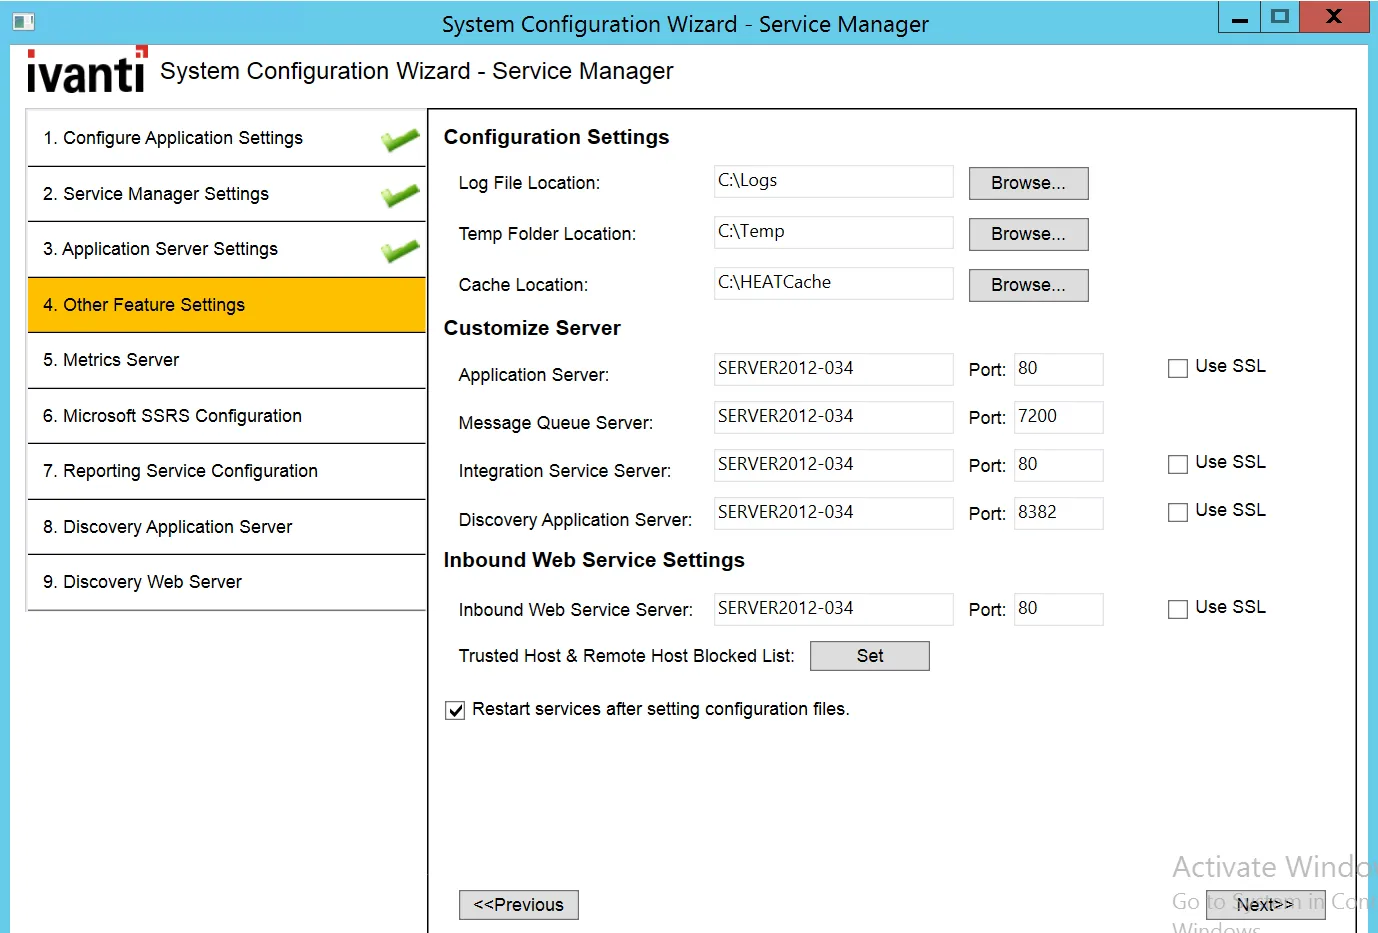This screenshot has height=933, width=1378.
Task: Enable Use SSL for Inbound Web Service Server
Action: pyautogui.click(x=1178, y=609)
